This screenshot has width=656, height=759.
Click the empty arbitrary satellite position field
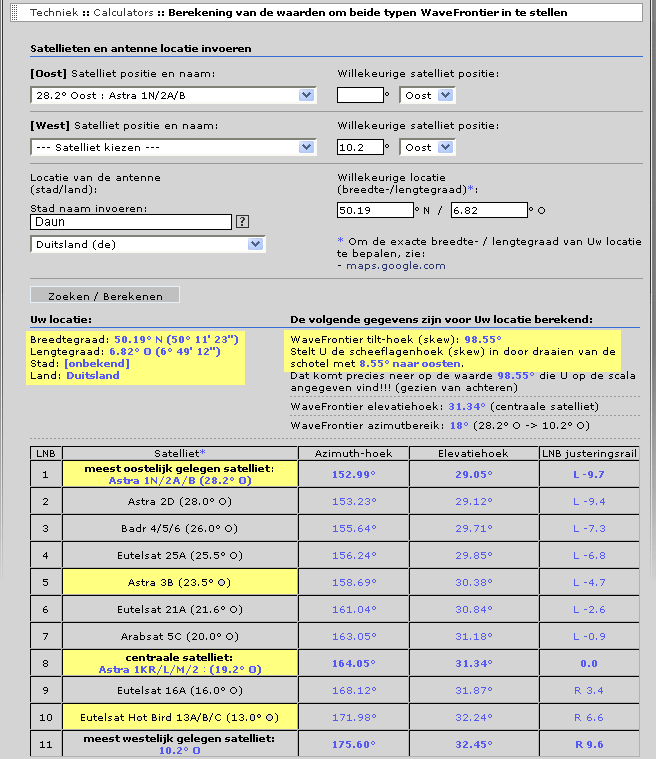click(x=360, y=95)
